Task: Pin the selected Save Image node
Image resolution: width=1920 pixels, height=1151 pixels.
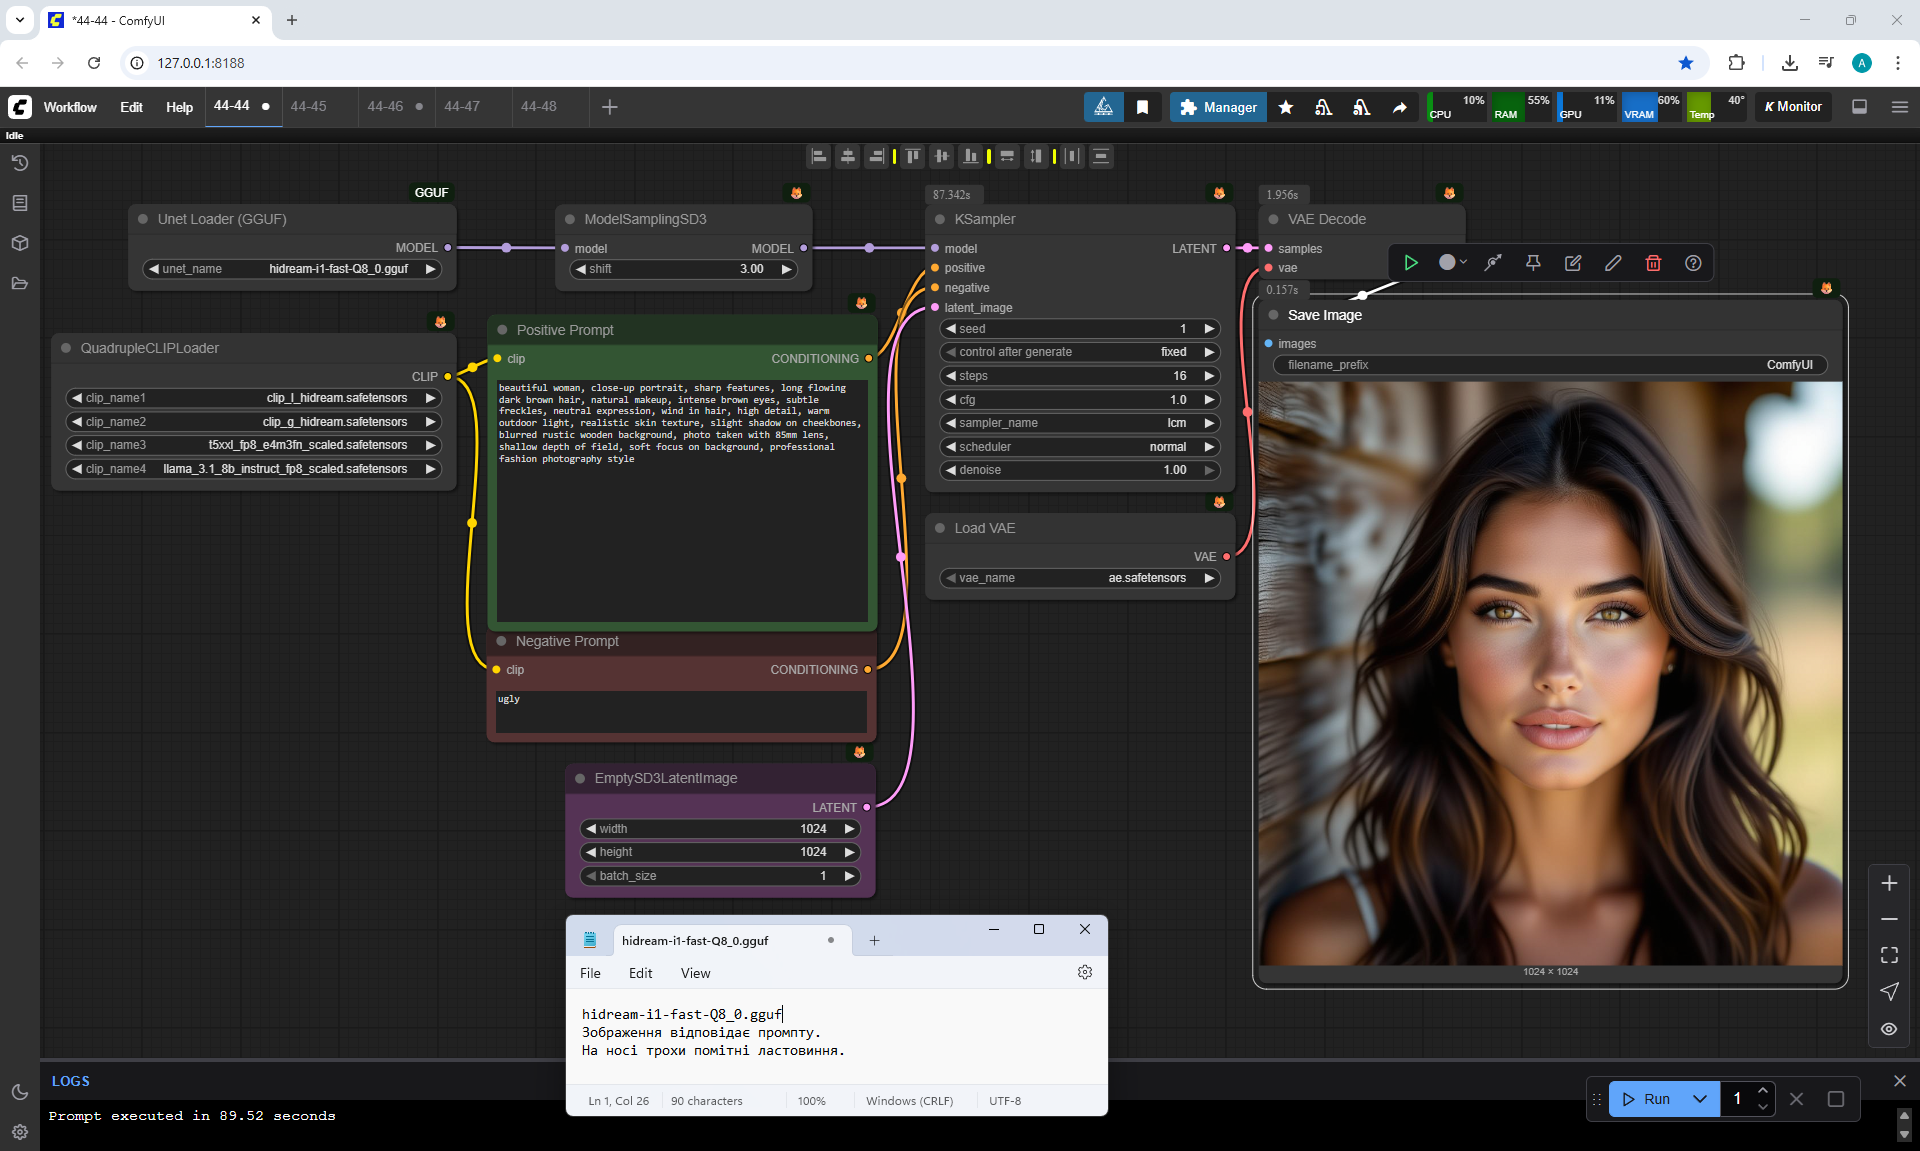Action: [x=1533, y=263]
